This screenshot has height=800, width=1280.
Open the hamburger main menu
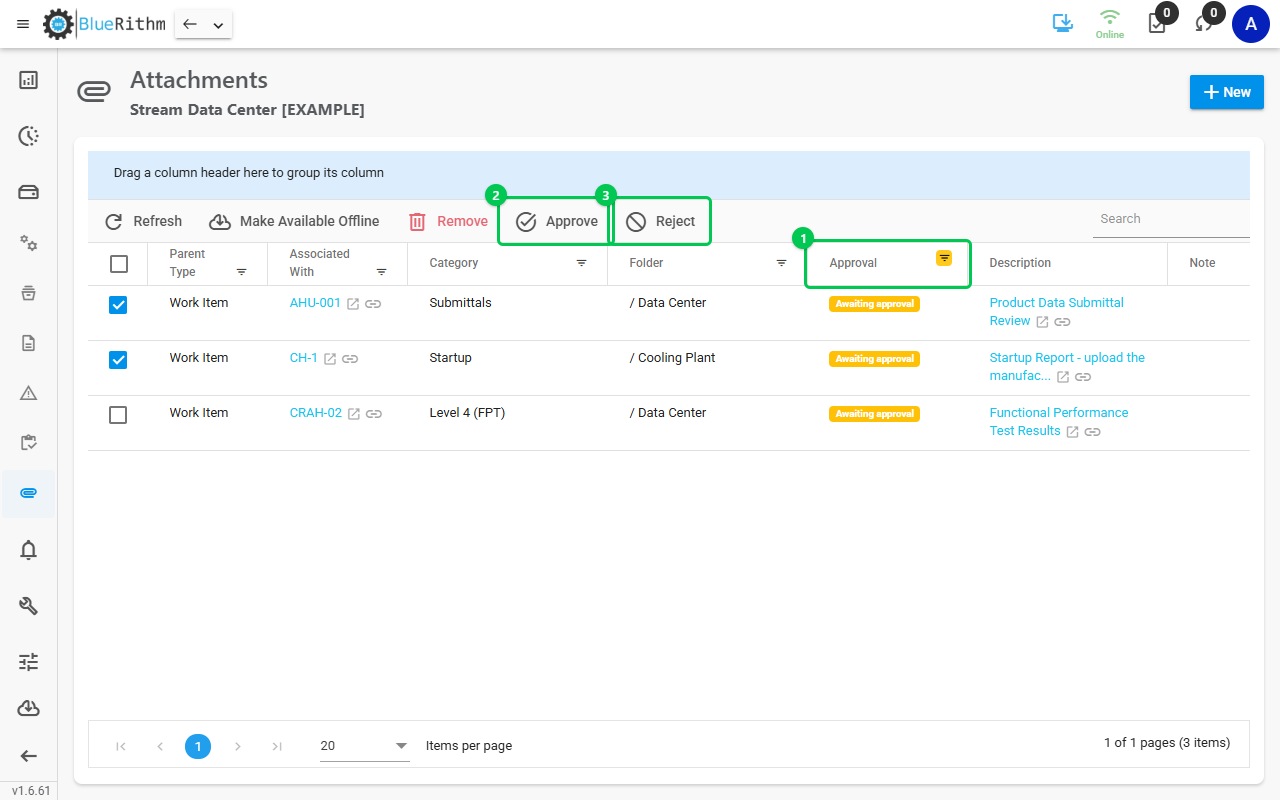coord(23,24)
